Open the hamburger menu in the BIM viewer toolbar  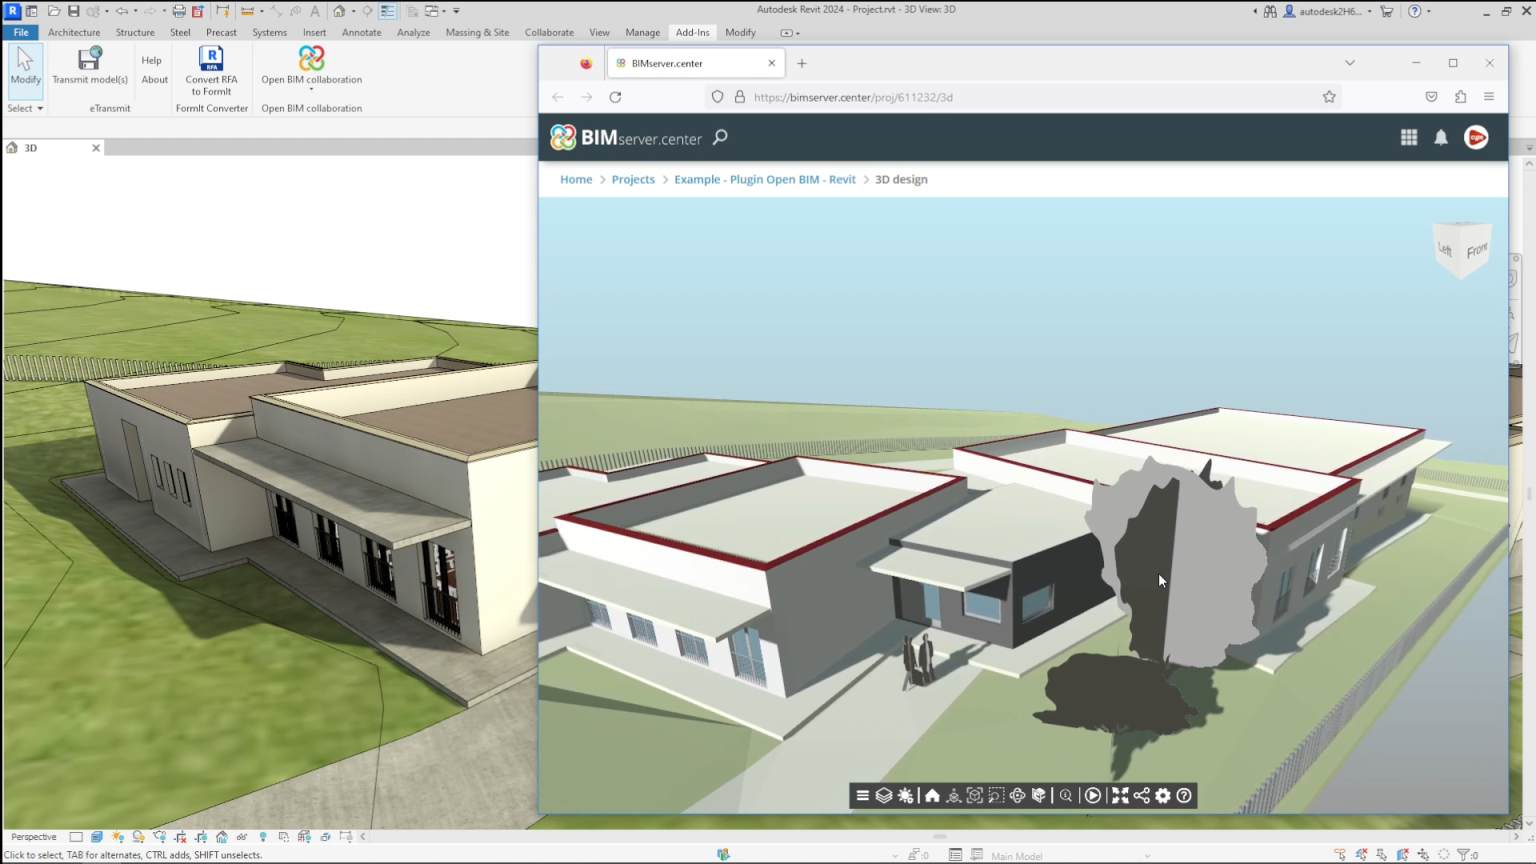click(x=862, y=795)
